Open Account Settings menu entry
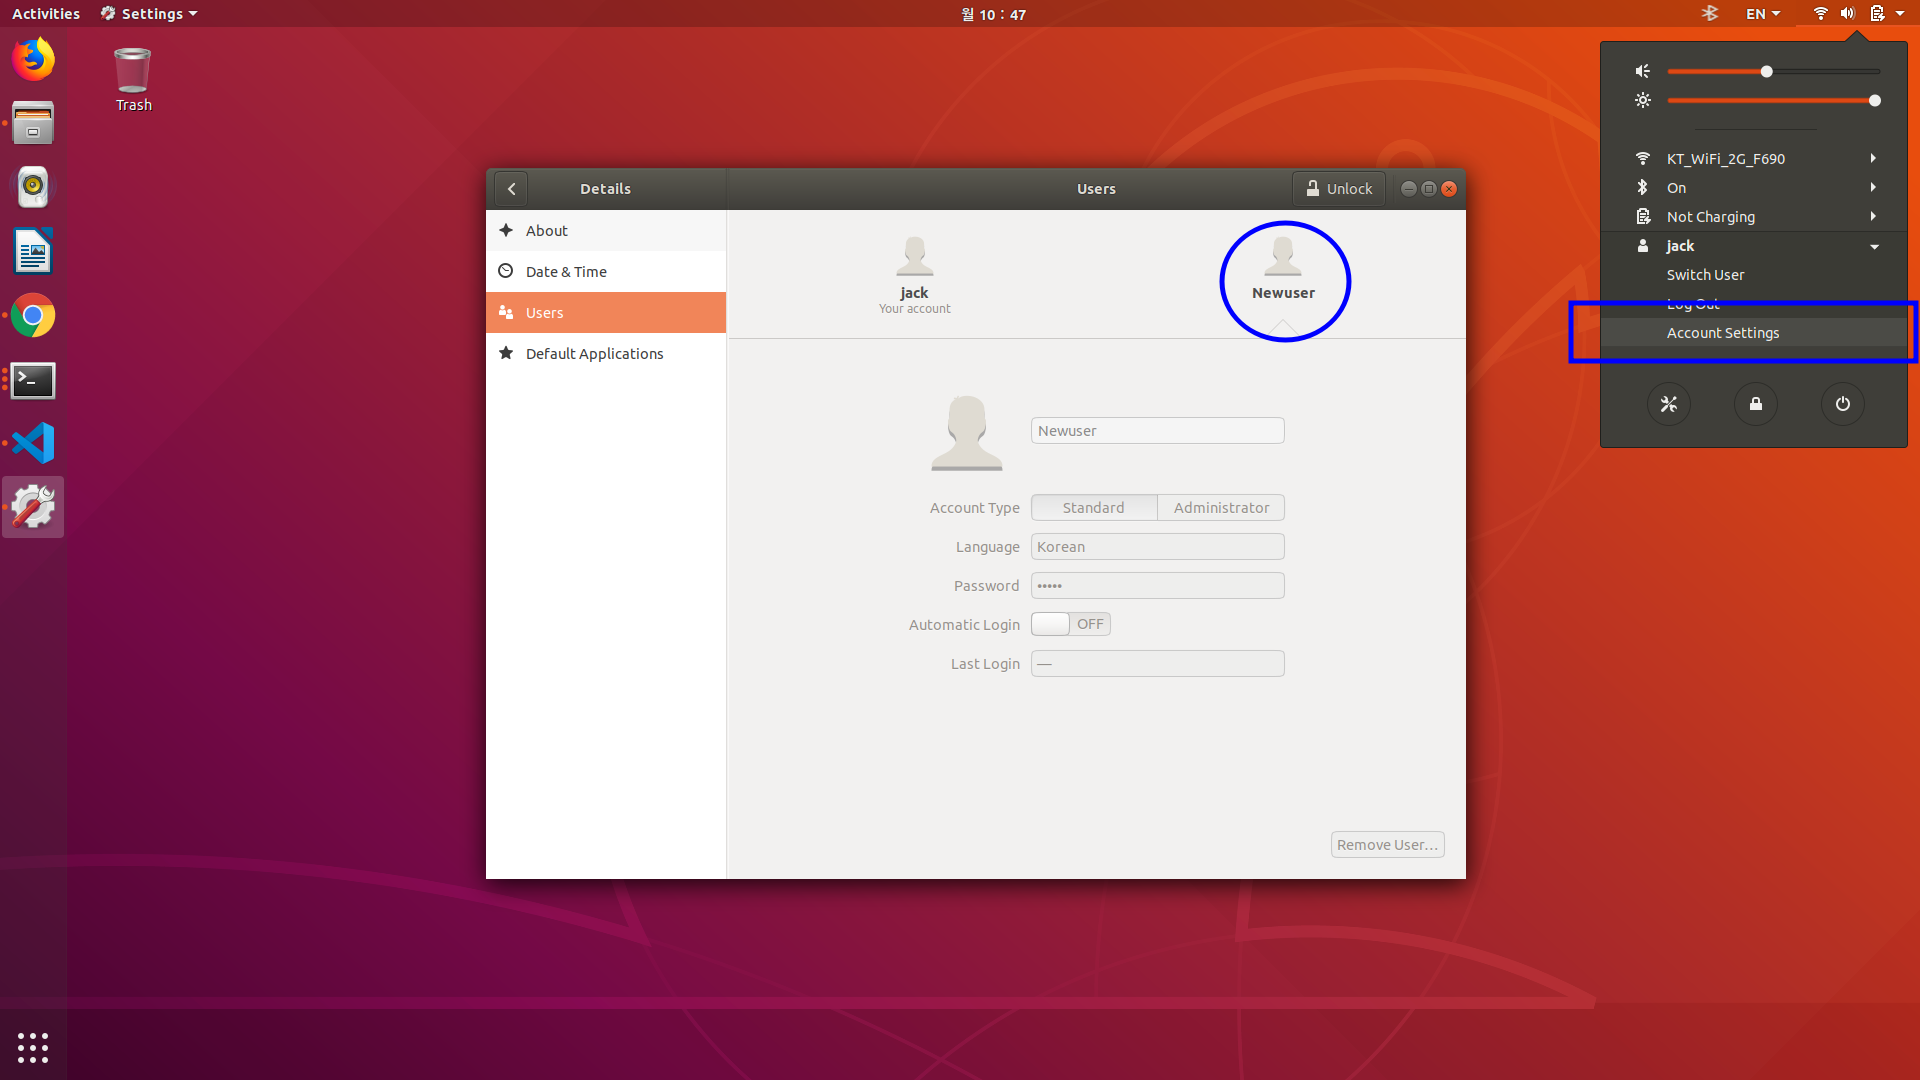The width and height of the screenshot is (1920, 1080). click(x=1722, y=333)
